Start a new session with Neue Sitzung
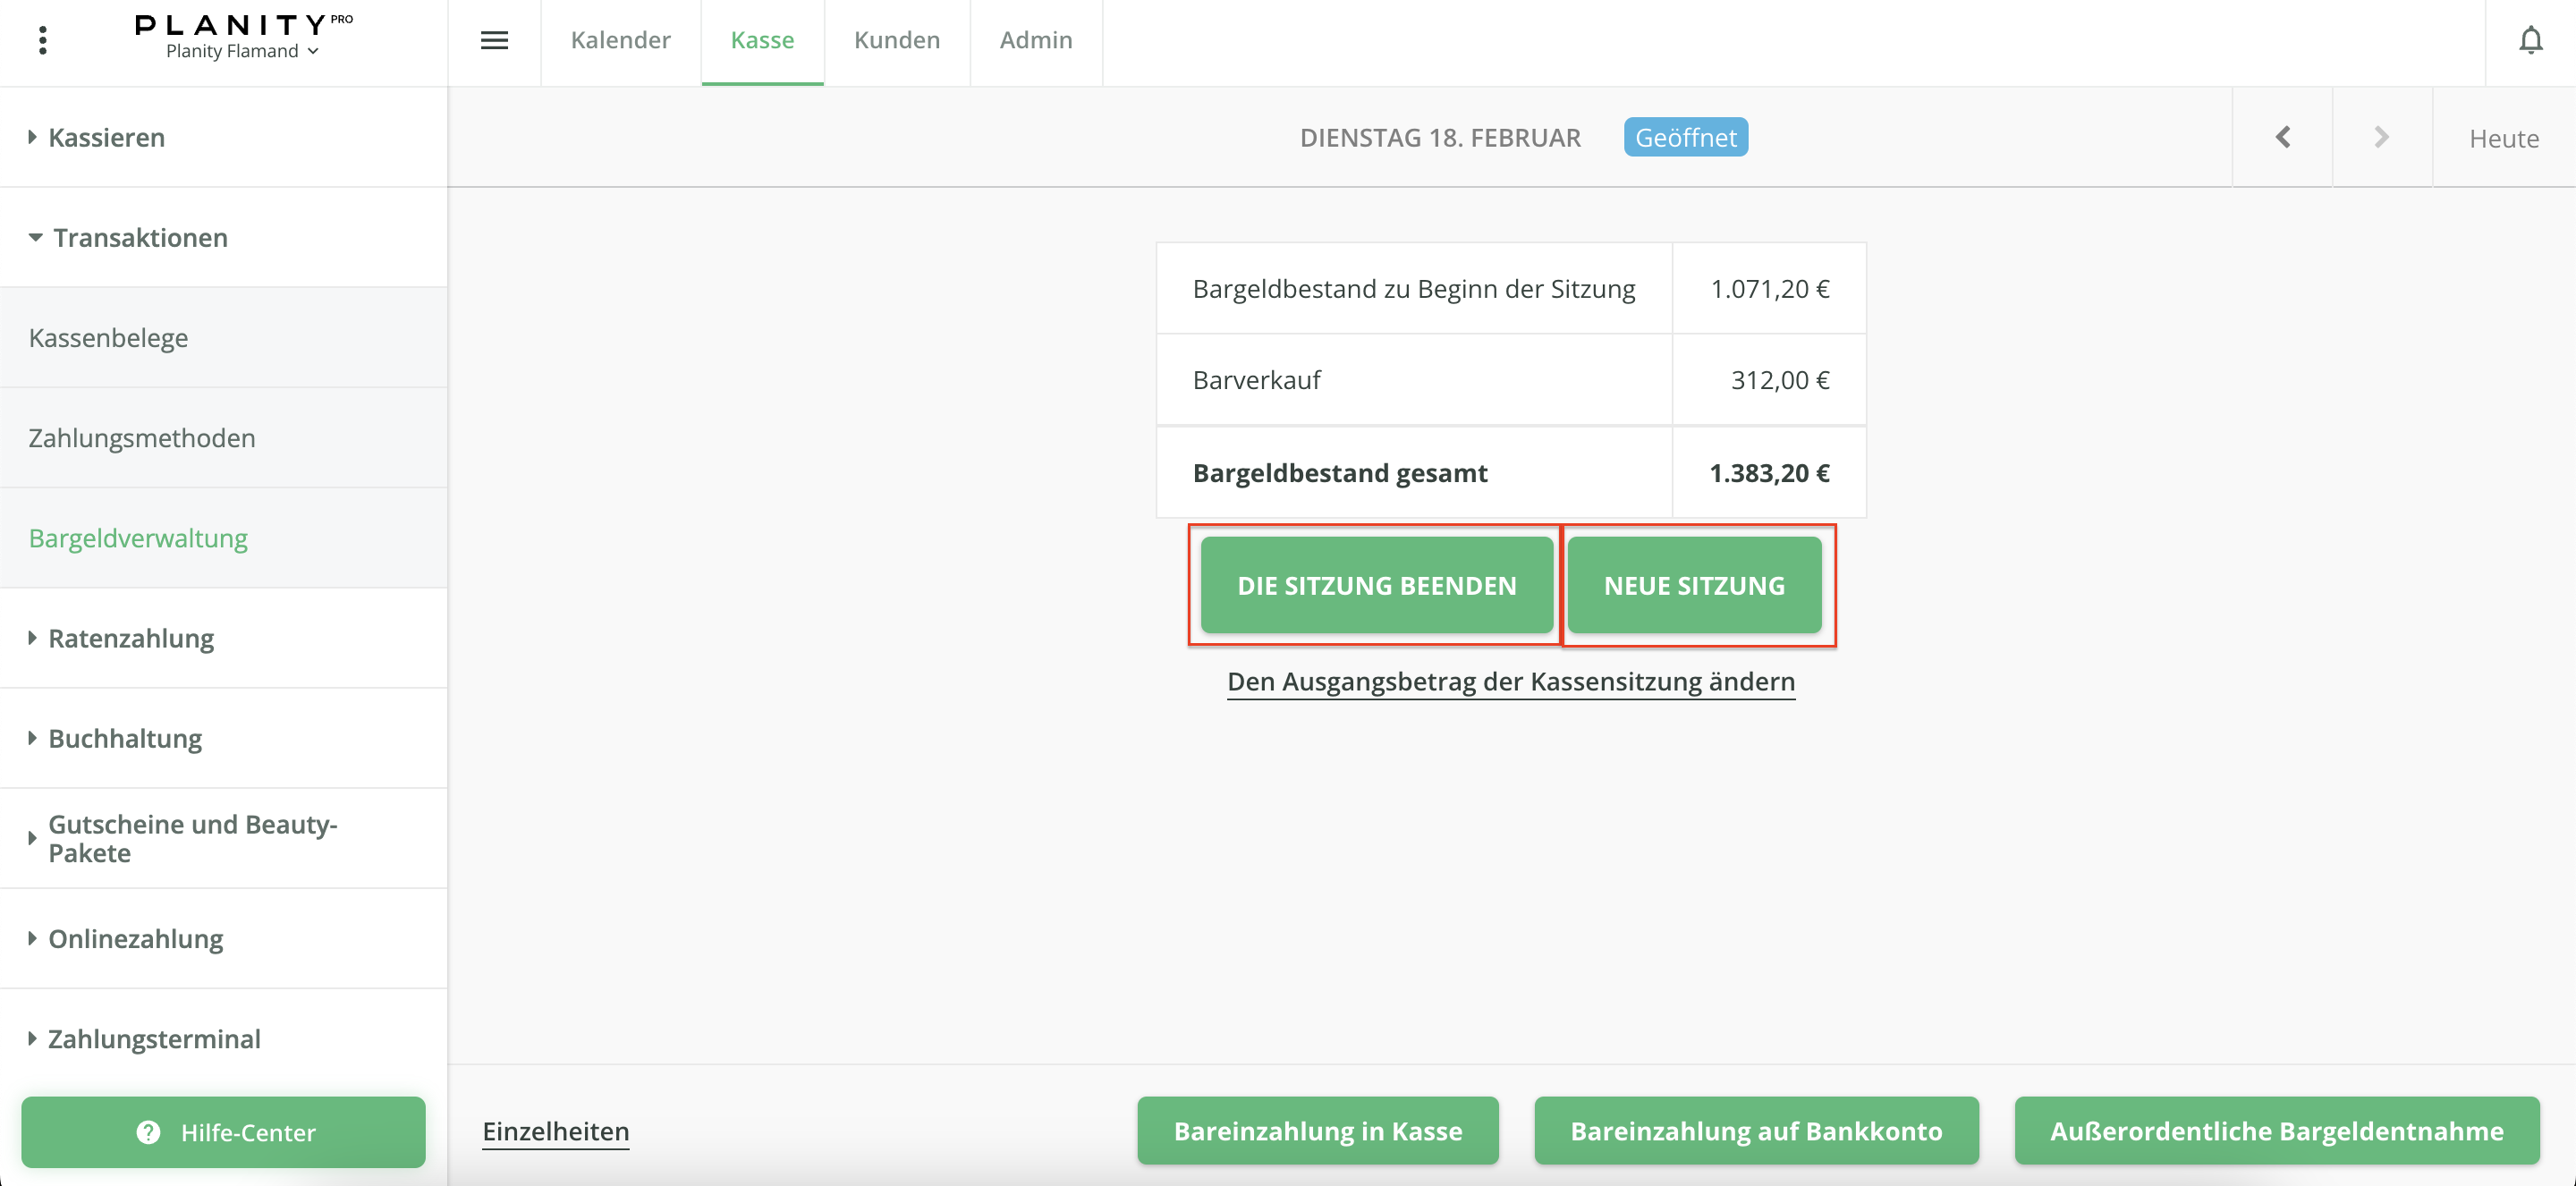The image size is (2576, 1186). coord(1694,585)
